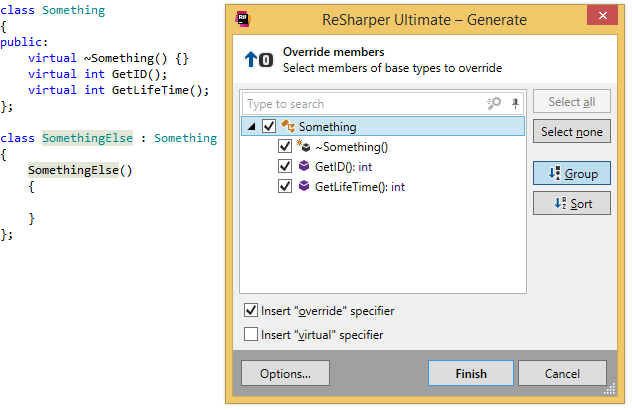Click the Something class icon in tree
Screen dimensions: 632x410
[288, 126]
